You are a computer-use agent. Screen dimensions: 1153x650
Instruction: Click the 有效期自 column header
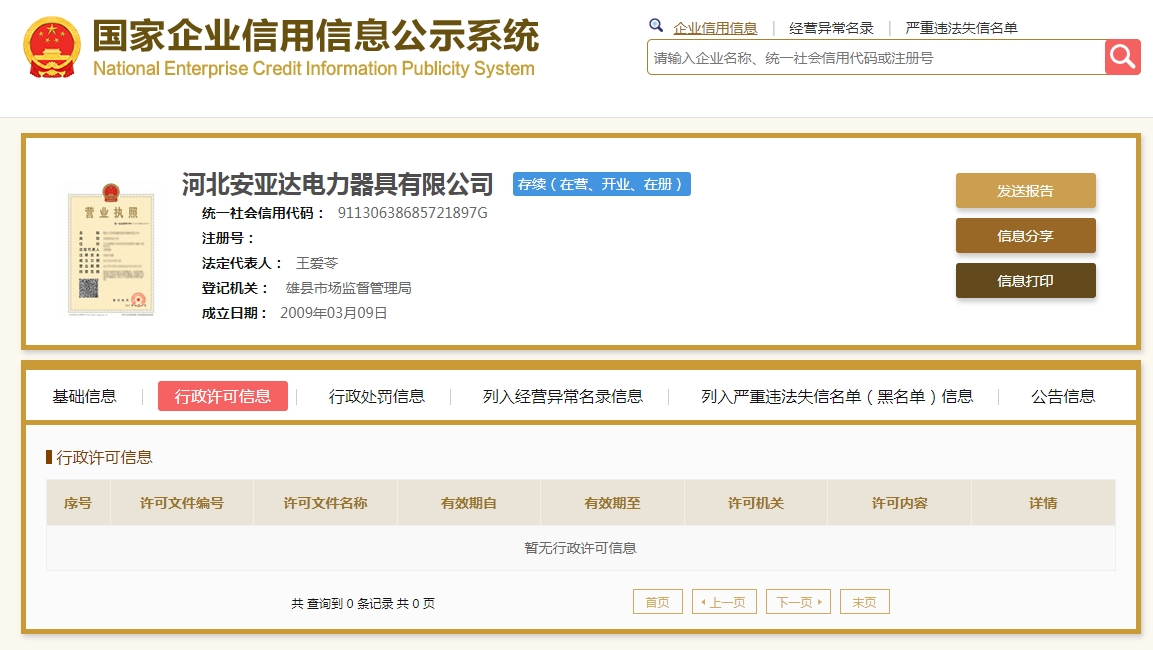pyautogui.click(x=468, y=503)
